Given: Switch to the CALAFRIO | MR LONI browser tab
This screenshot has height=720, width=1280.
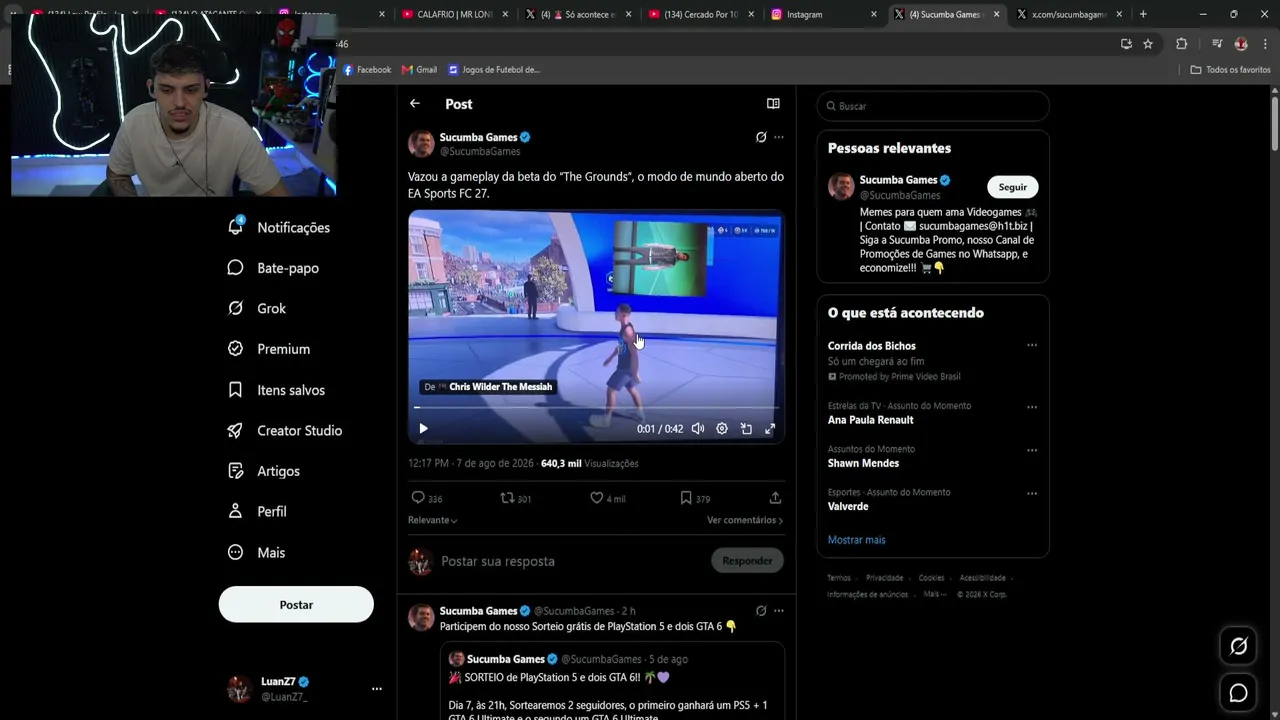Looking at the screenshot, I should click(455, 14).
